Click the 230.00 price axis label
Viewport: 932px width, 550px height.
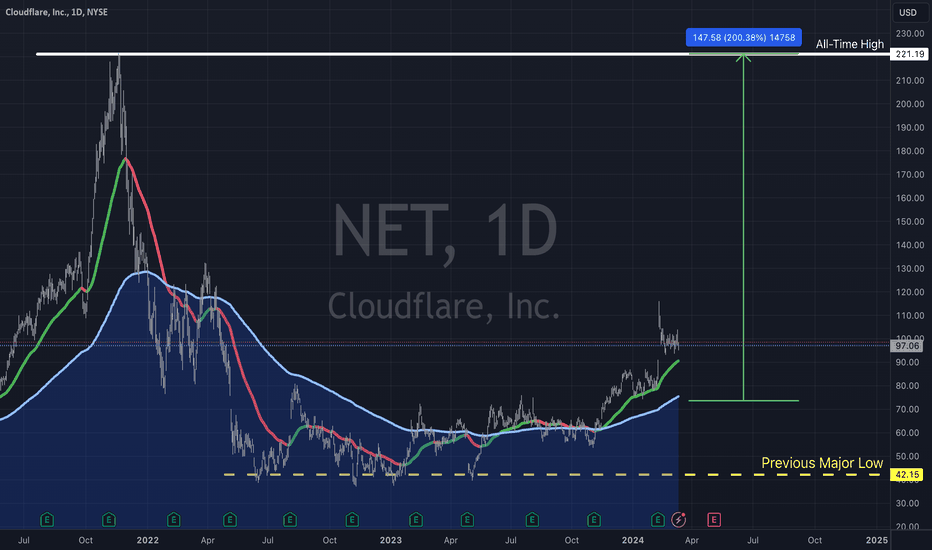point(910,33)
